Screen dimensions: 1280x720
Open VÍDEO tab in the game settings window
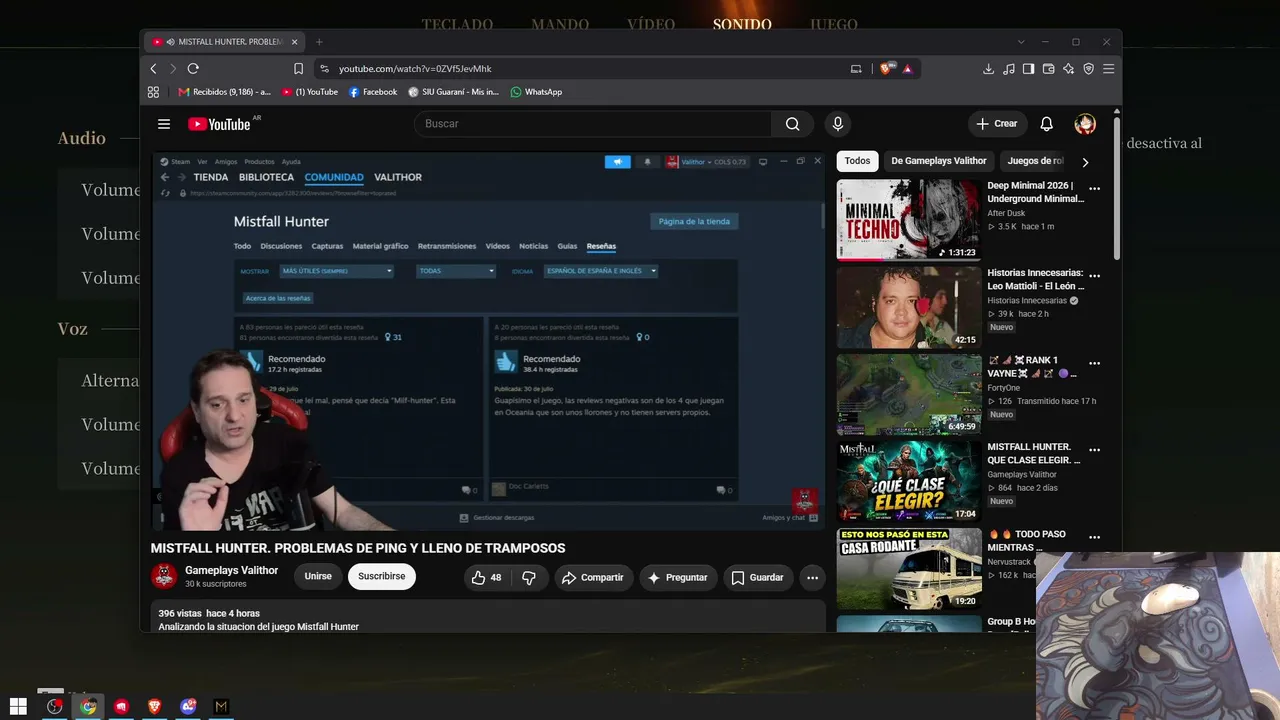[x=651, y=24]
